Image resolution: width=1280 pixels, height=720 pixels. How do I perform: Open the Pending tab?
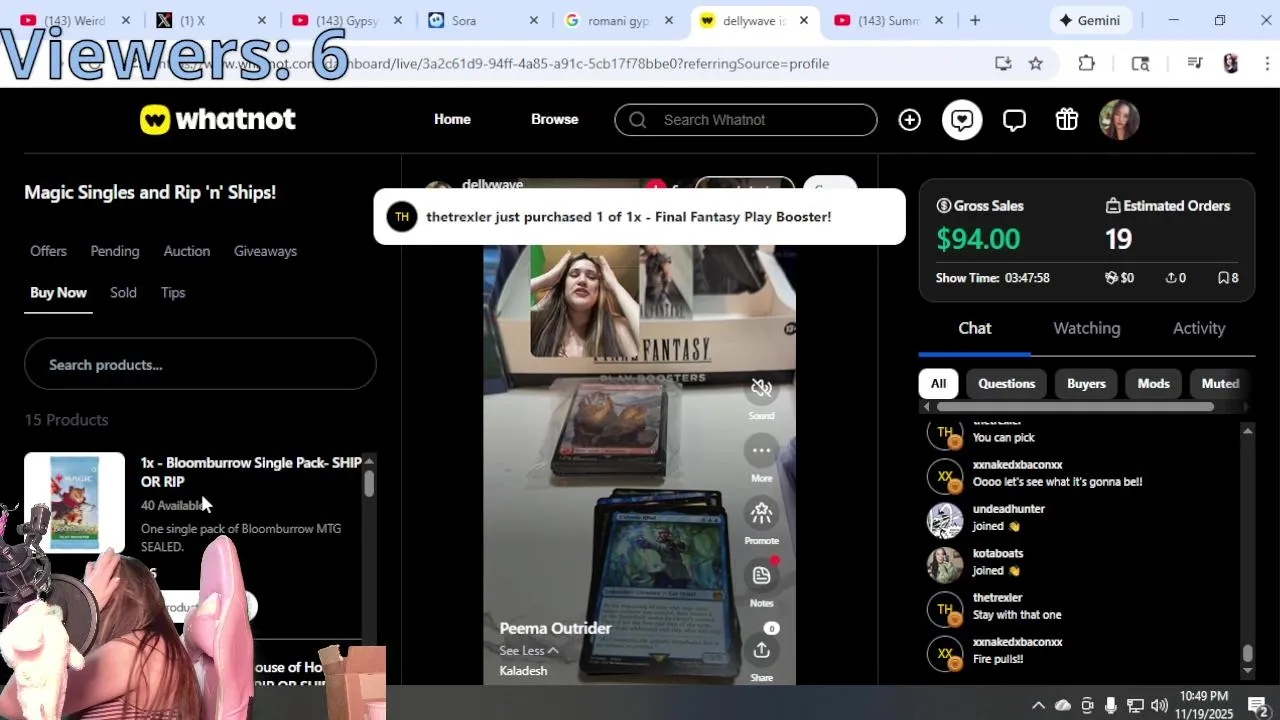coord(115,251)
